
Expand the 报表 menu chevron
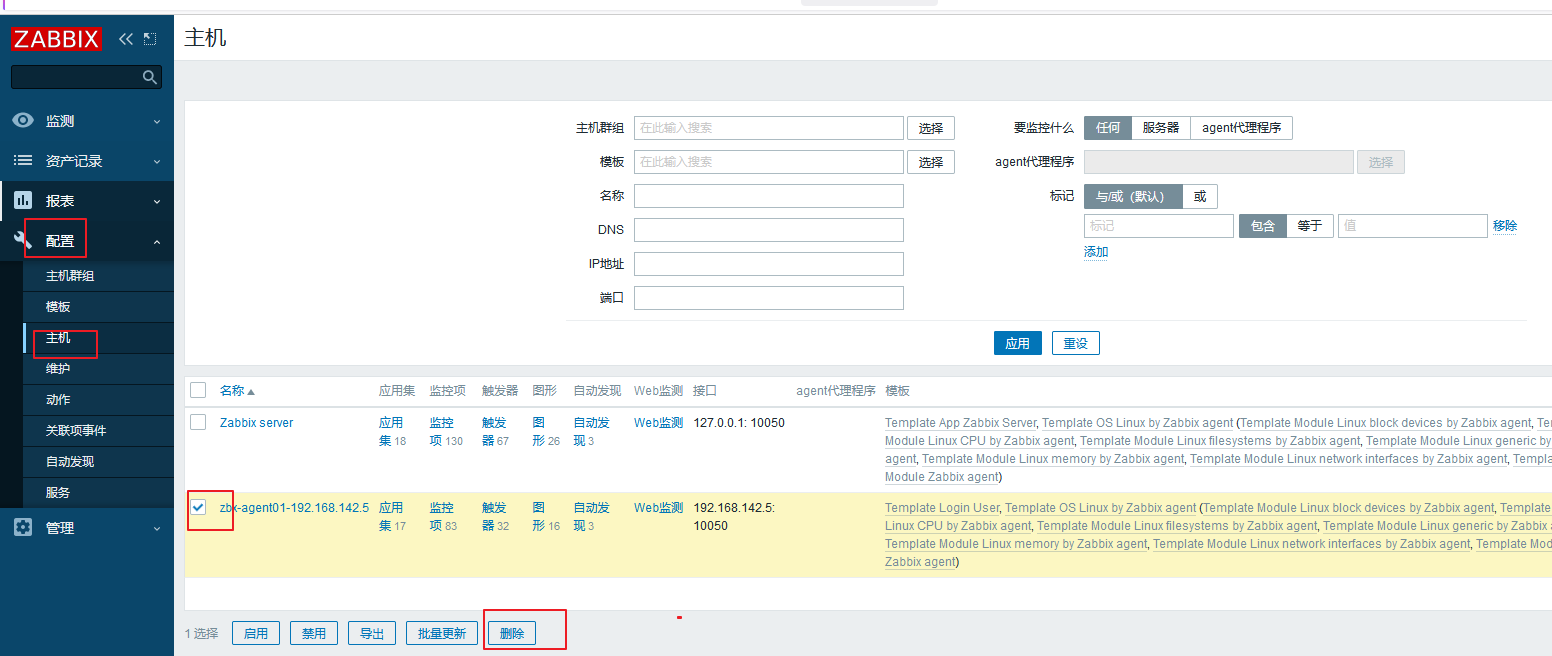[x=157, y=201]
